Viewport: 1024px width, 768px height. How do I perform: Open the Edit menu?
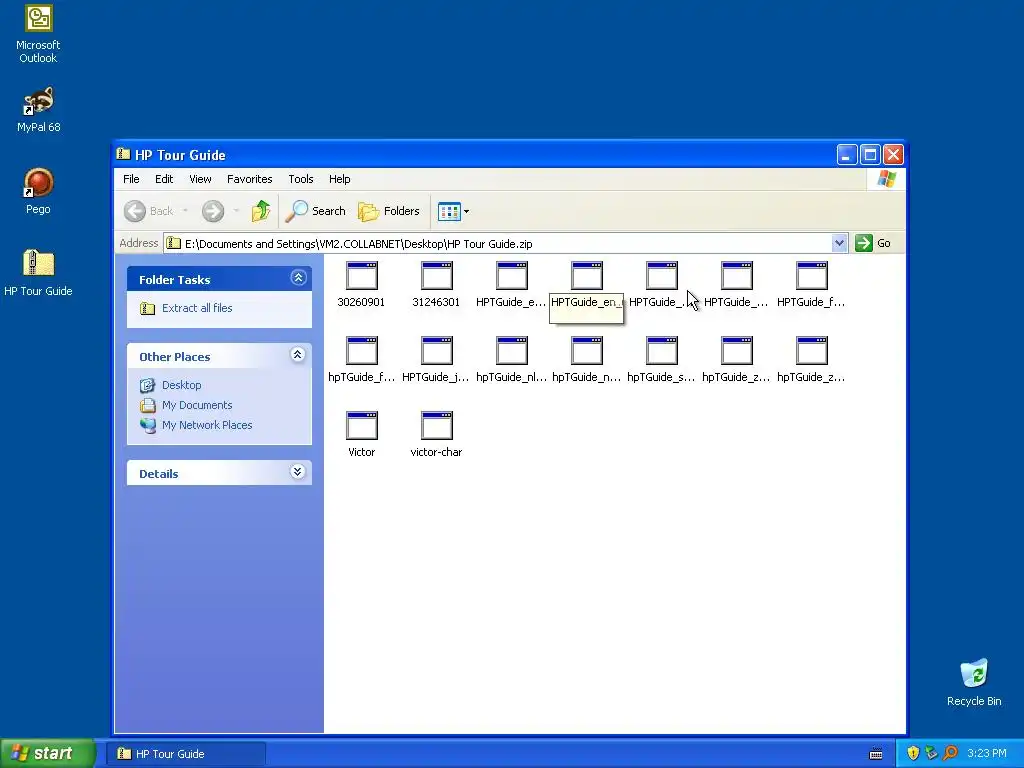point(164,179)
